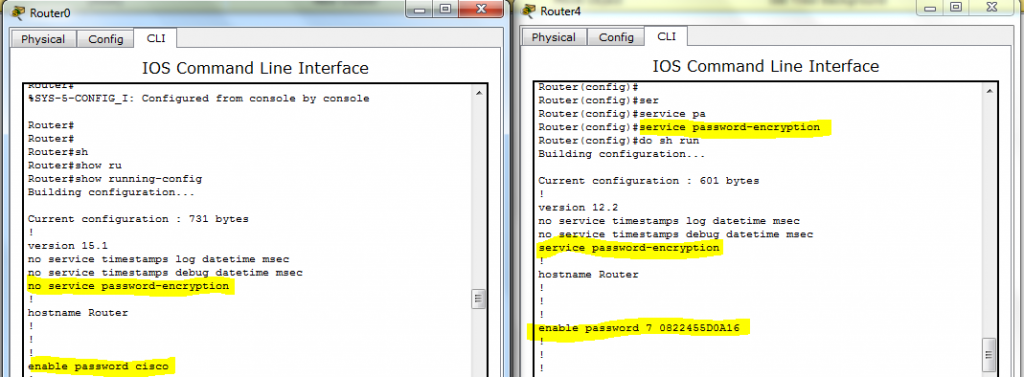
Task: Select the CLI tab in Router4 window
Action: point(666,36)
